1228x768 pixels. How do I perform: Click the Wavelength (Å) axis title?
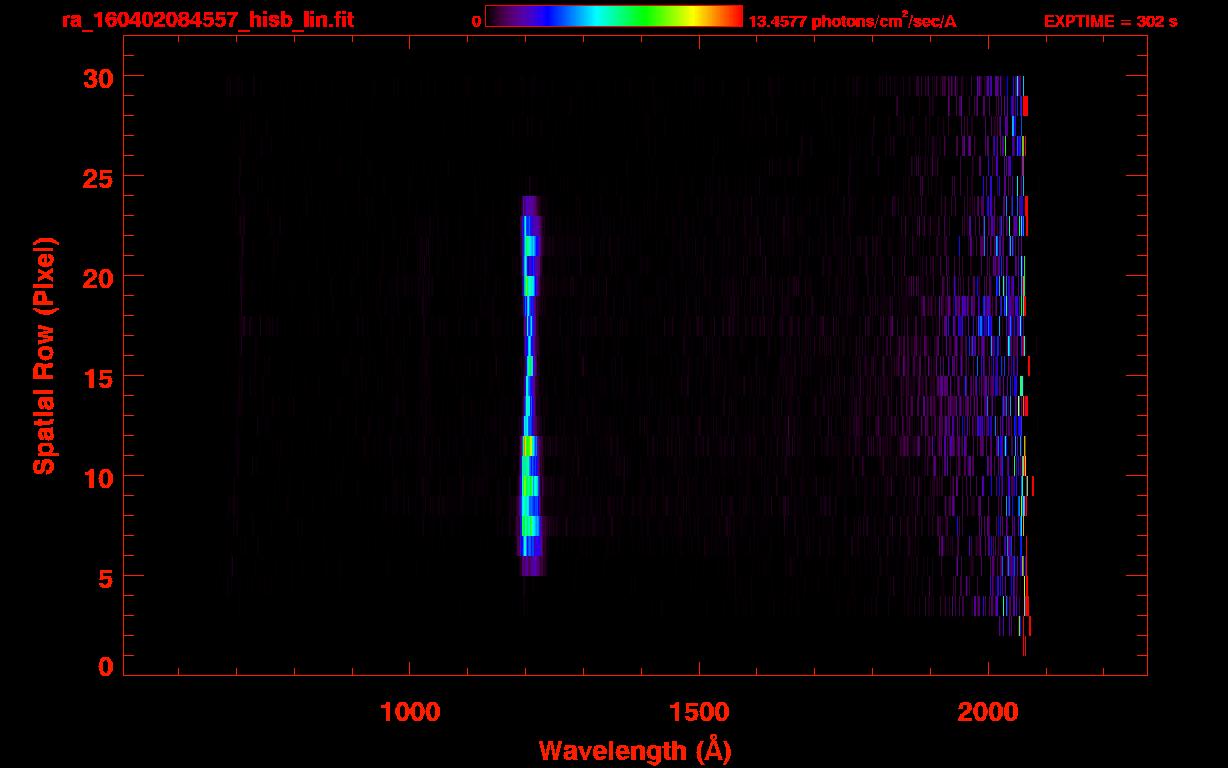[635, 750]
